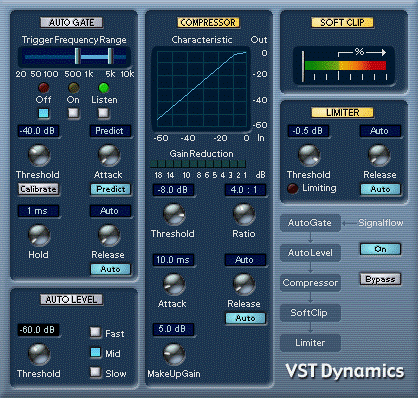Click the compressor -8.0 dB threshold field
The image size is (418, 398).
click(x=173, y=190)
